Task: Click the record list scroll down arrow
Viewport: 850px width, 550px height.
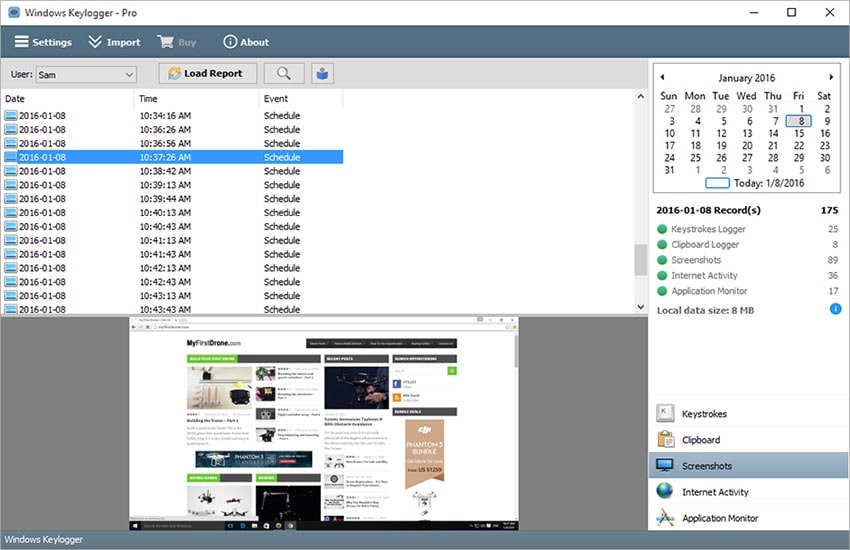Action: [x=640, y=307]
